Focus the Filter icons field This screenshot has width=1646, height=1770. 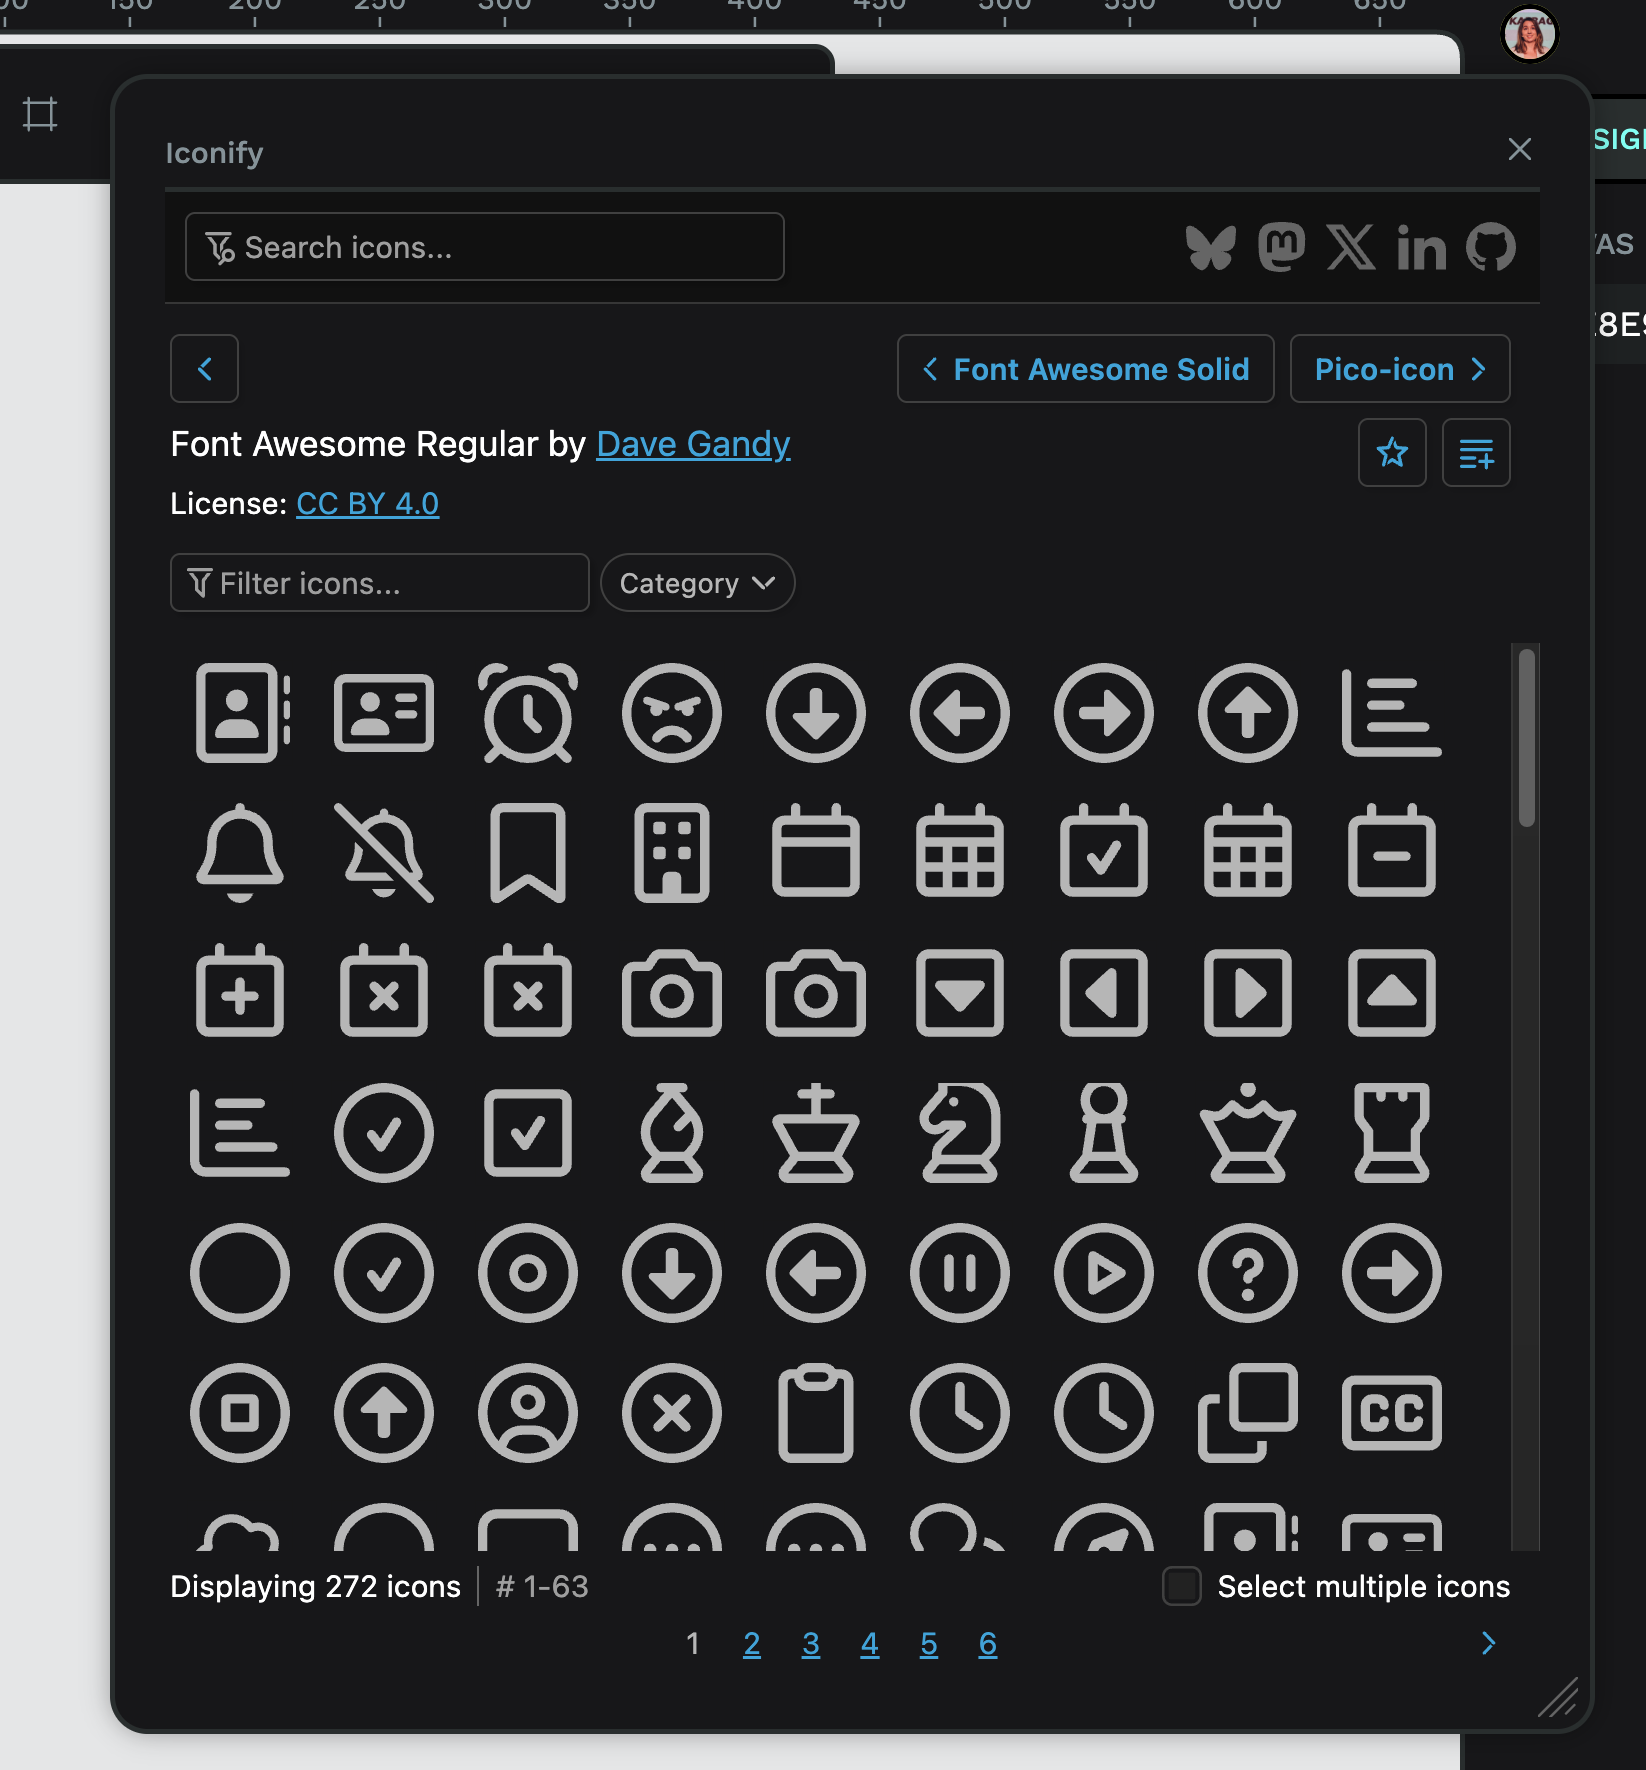(380, 583)
